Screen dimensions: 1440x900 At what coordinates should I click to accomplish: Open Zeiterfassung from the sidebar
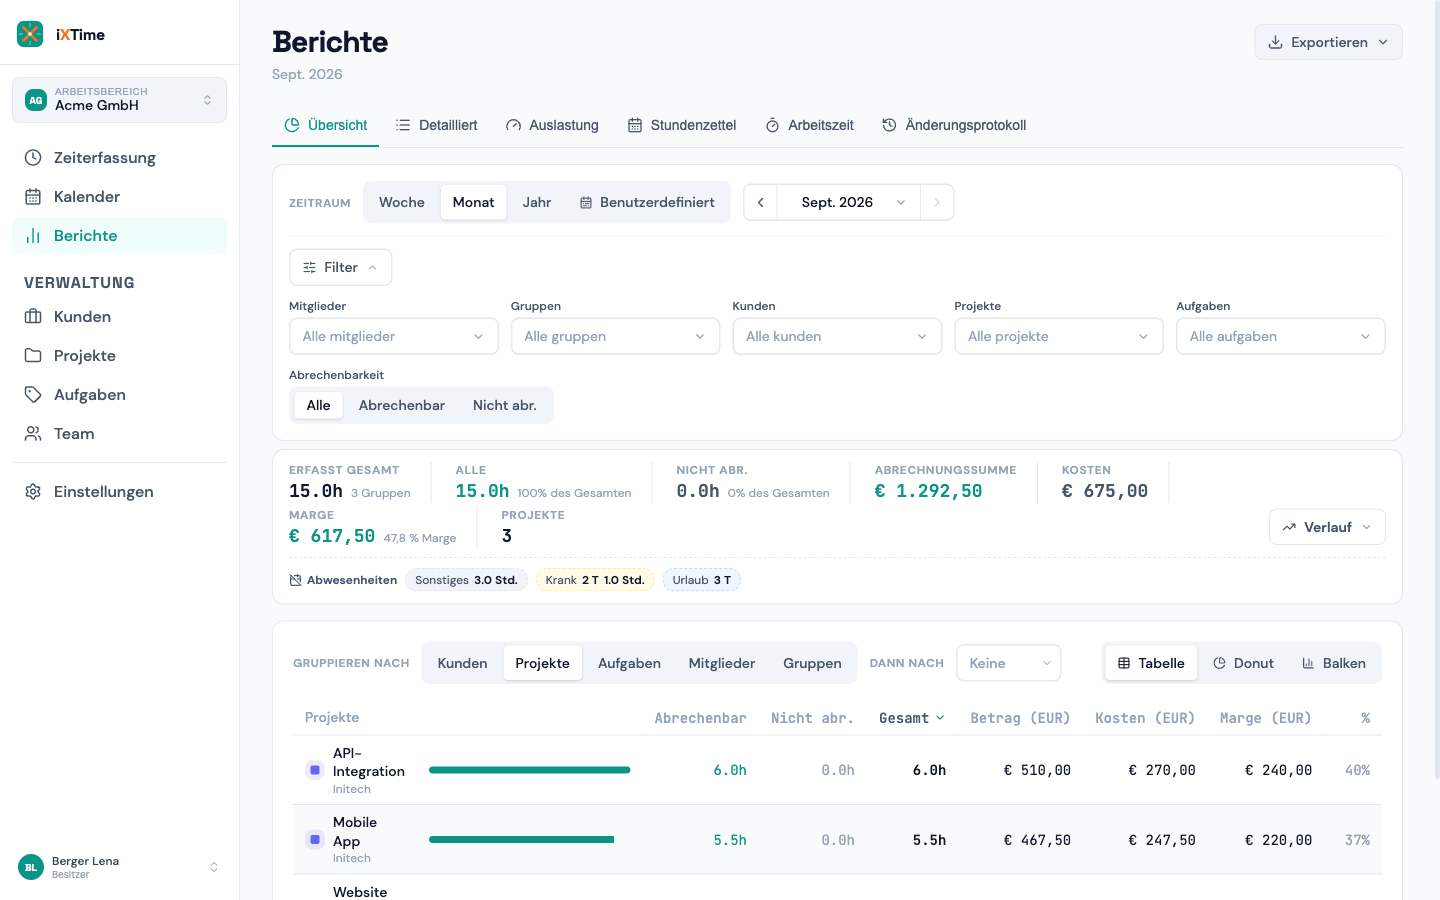[119, 158]
